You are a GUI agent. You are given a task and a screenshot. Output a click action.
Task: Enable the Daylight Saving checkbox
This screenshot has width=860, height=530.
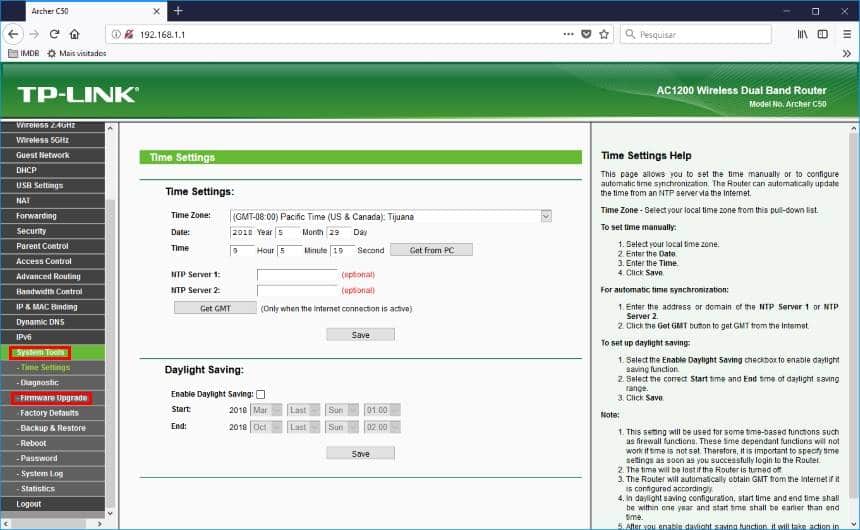(x=261, y=394)
